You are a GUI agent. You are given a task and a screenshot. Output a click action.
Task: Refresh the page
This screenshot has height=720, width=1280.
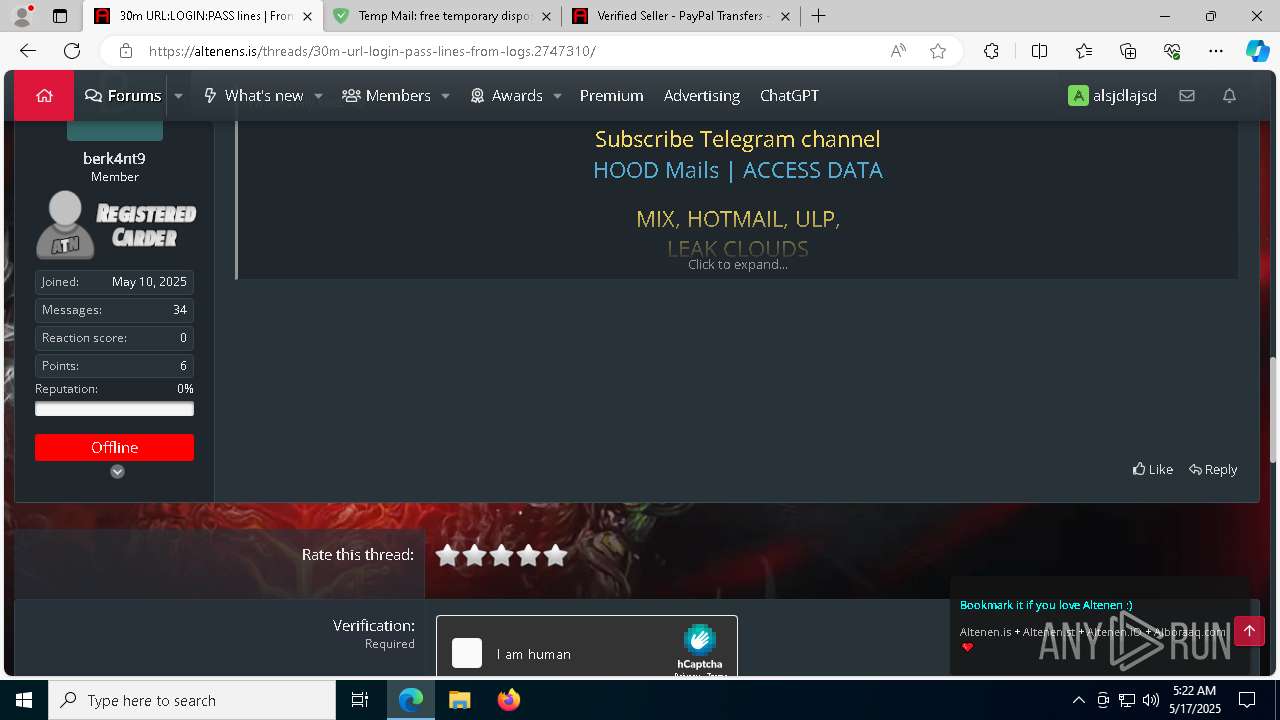pos(72,51)
